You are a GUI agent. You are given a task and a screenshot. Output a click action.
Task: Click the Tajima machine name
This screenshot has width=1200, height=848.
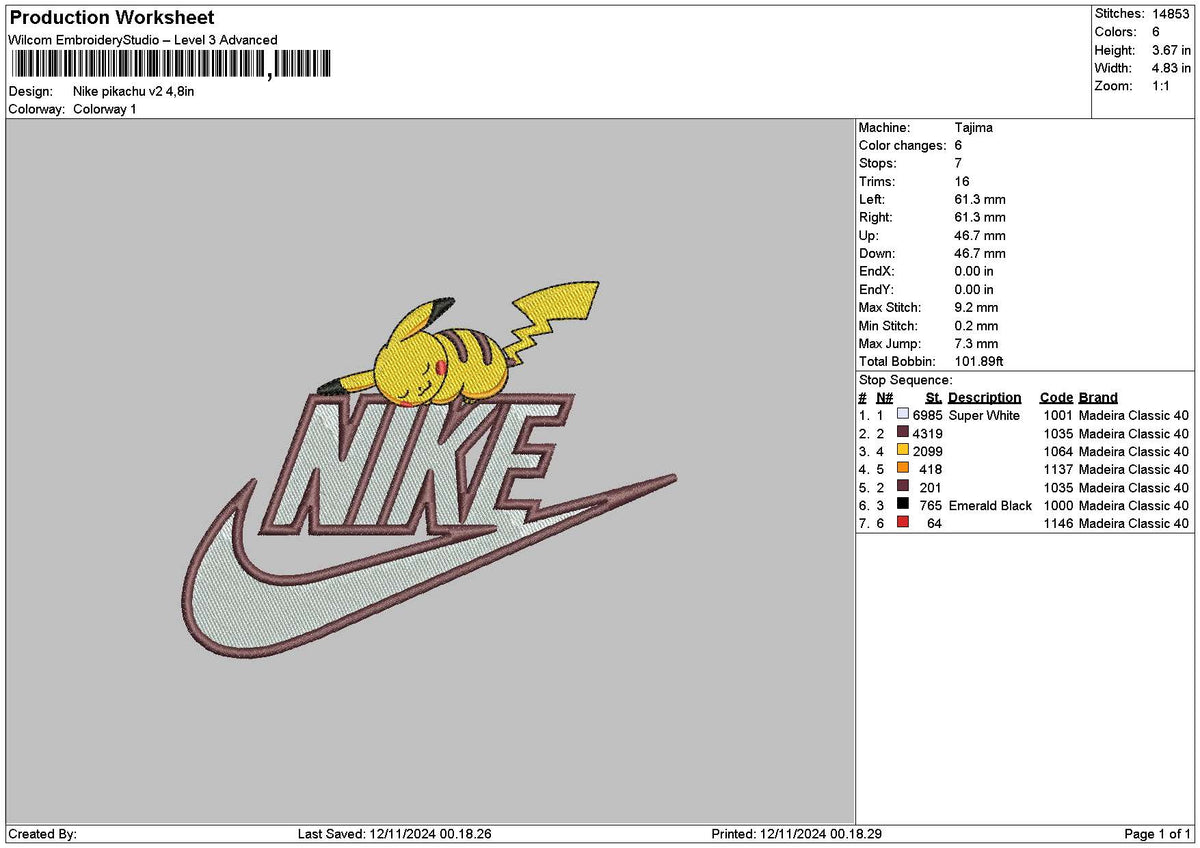pos(972,127)
